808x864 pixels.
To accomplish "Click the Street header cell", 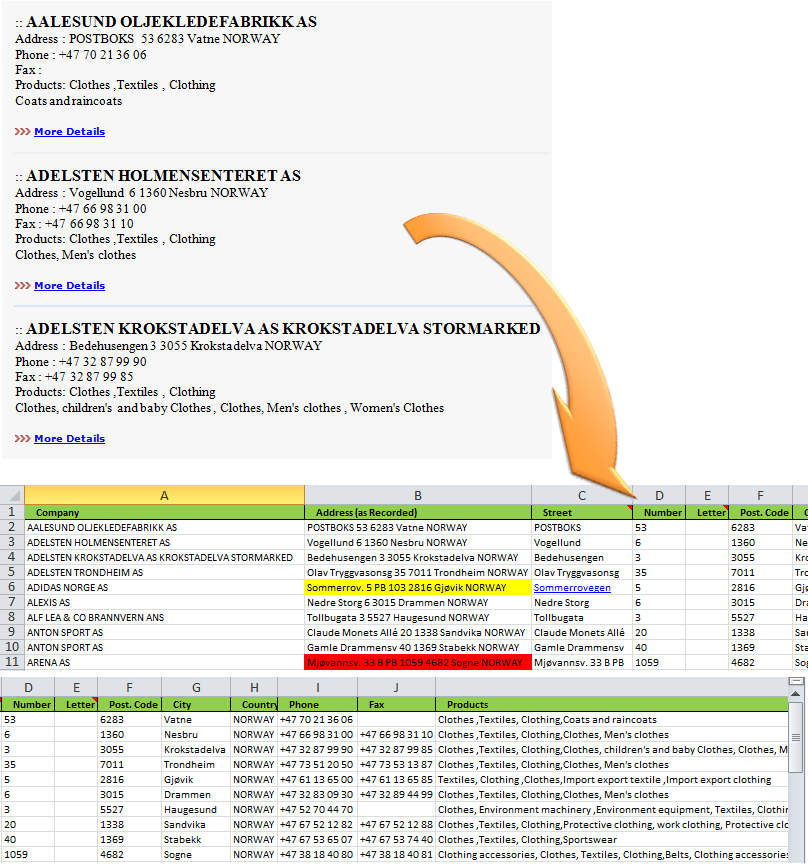I will click(582, 512).
